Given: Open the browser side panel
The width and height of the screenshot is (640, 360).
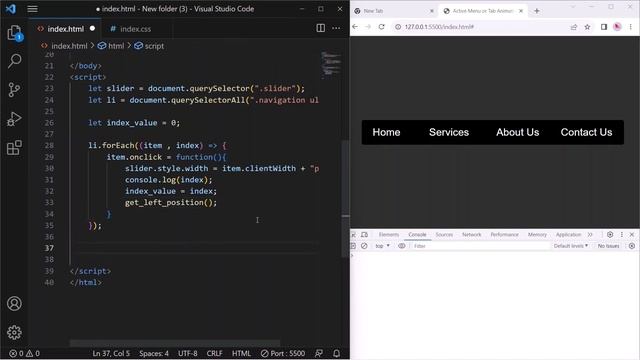Looking at the screenshot, I should 604,27.
